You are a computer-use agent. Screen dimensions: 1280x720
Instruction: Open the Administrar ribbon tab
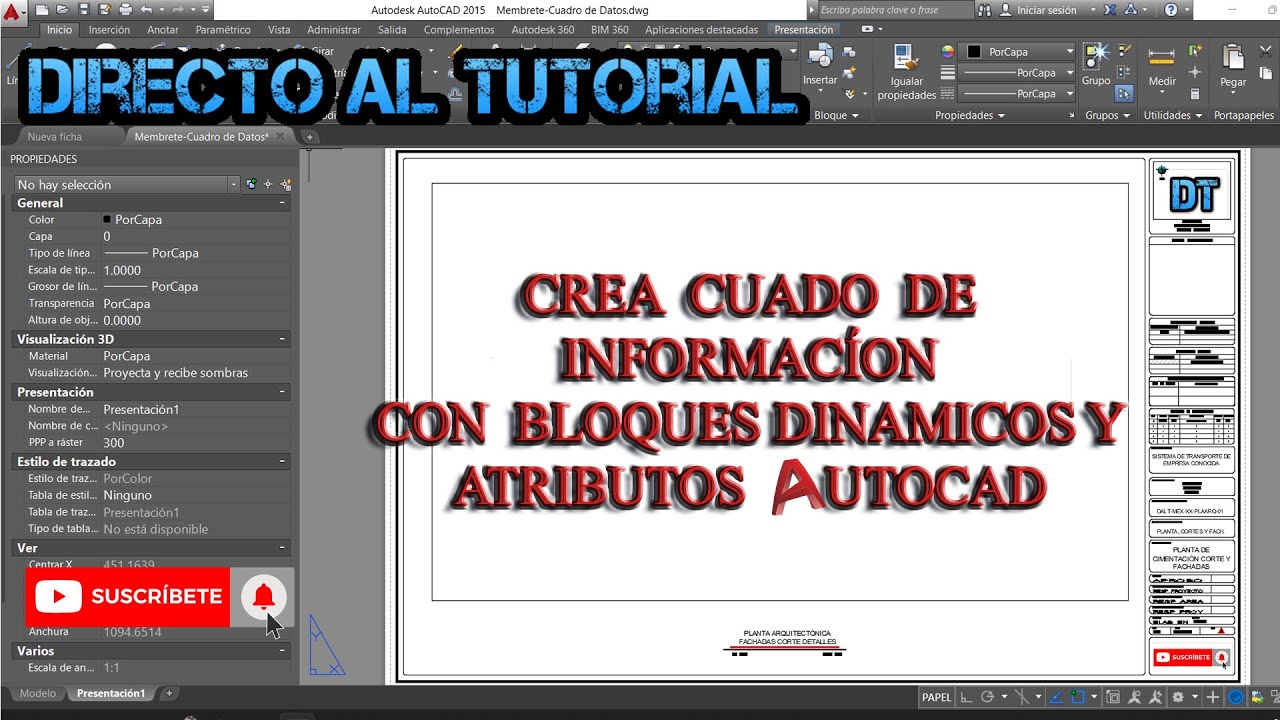pos(334,30)
